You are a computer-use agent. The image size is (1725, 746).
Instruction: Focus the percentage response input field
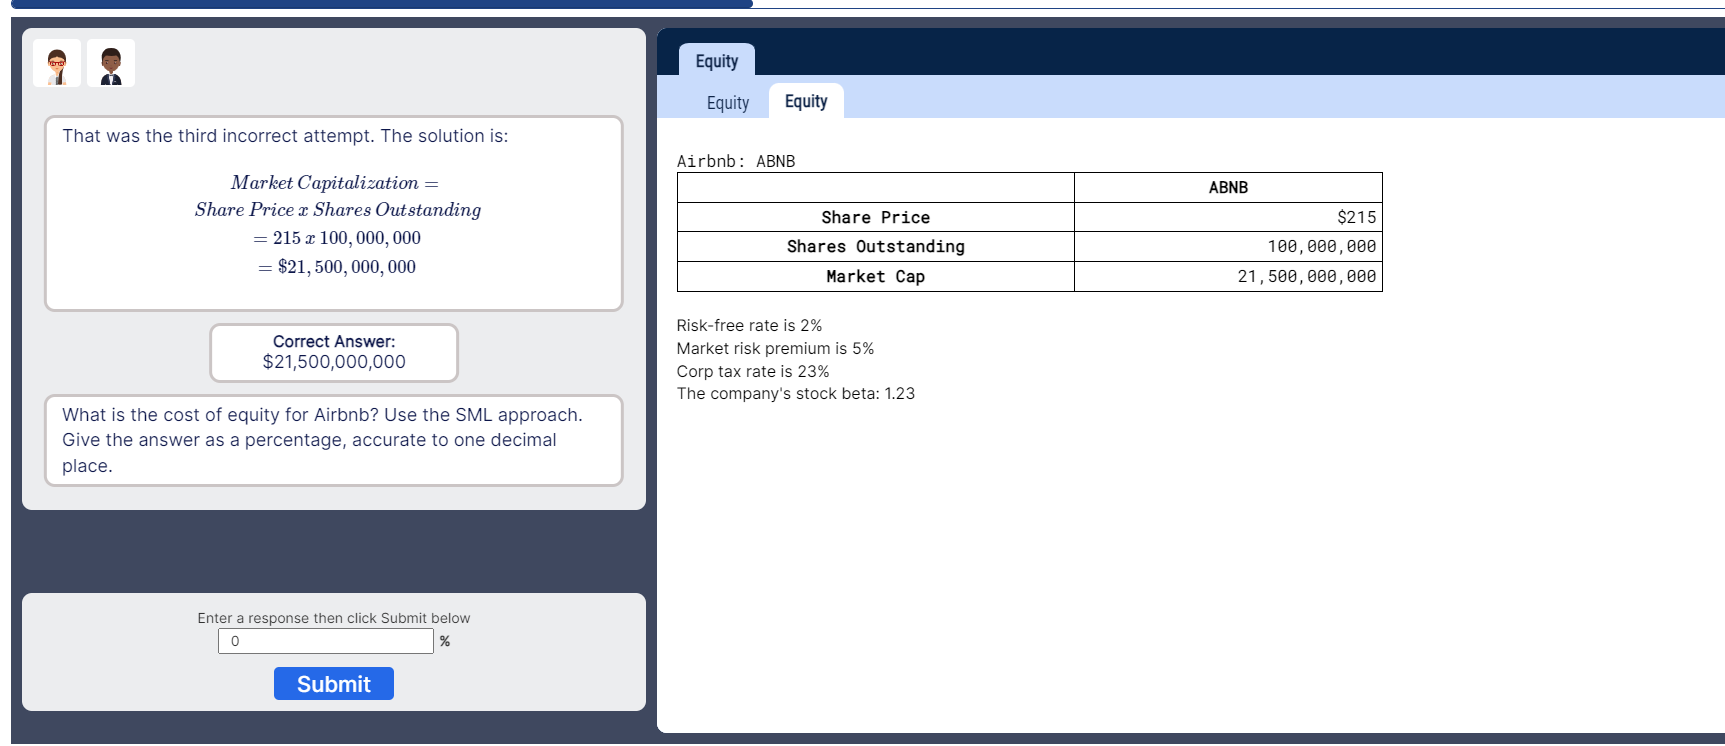326,641
